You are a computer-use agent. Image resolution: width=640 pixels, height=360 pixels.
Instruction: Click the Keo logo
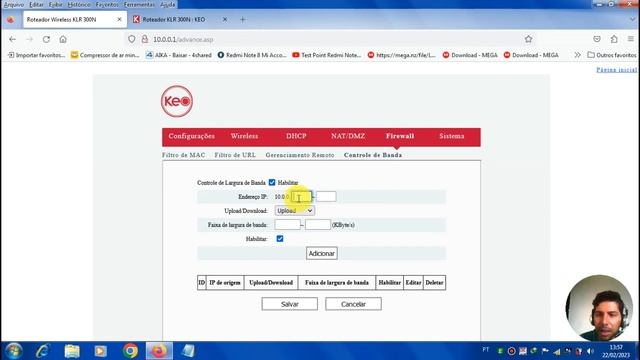coord(177,101)
